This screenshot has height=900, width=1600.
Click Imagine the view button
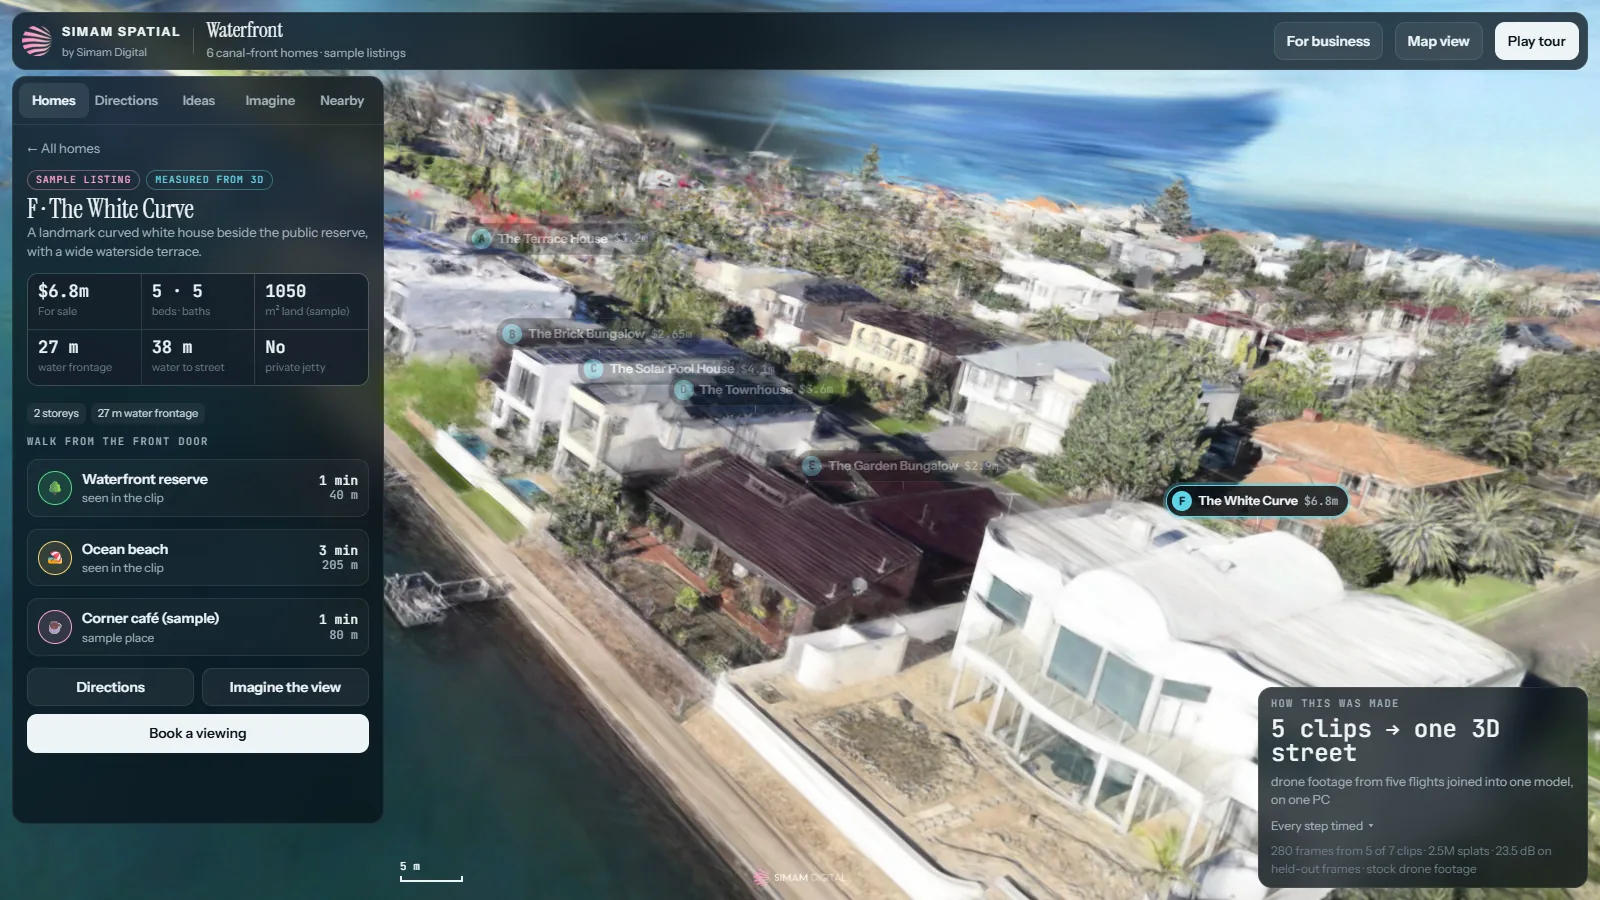coord(285,687)
